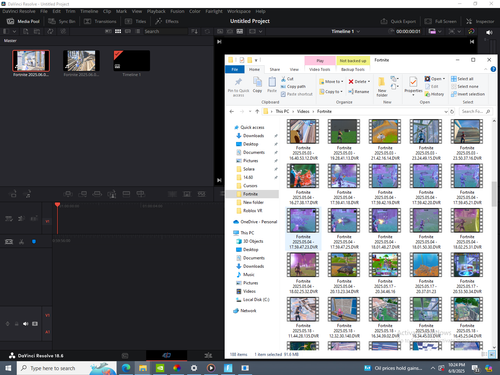Screen dimensions: 500x375
Task: Click the Explorer vertical scrollbar
Action: tap(494, 194)
